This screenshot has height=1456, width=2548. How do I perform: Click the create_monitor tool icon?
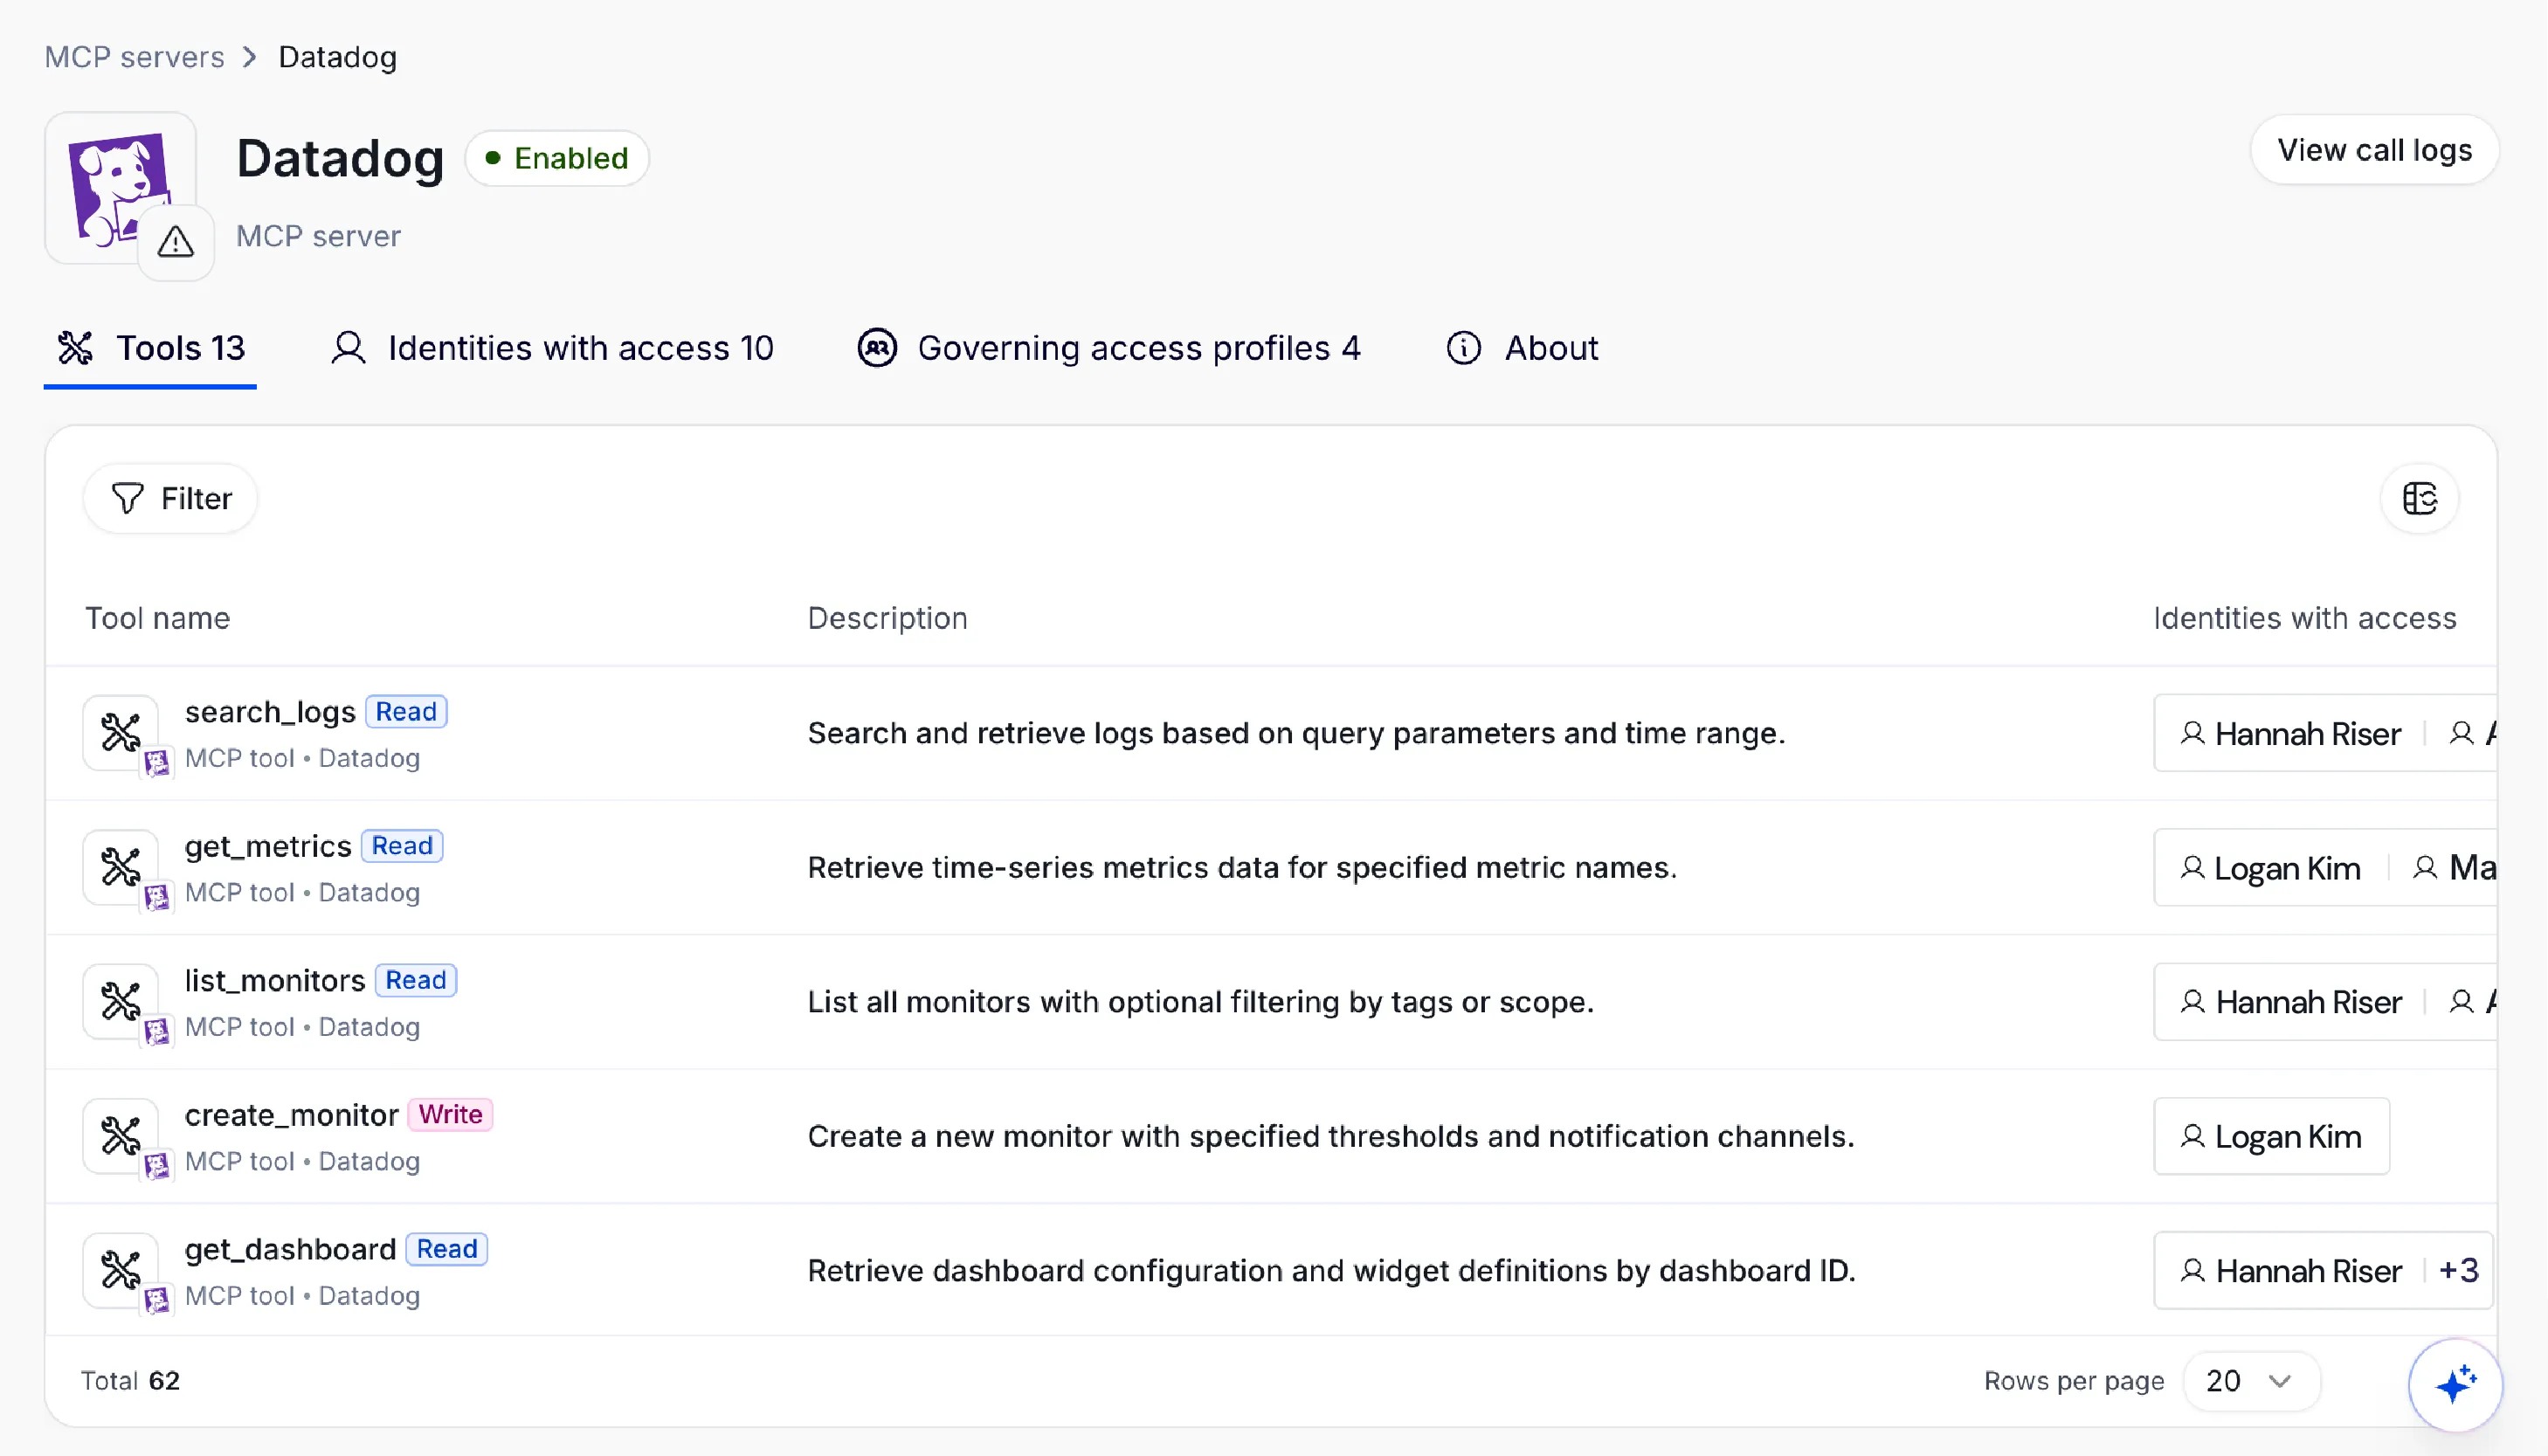pyautogui.click(x=121, y=1136)
